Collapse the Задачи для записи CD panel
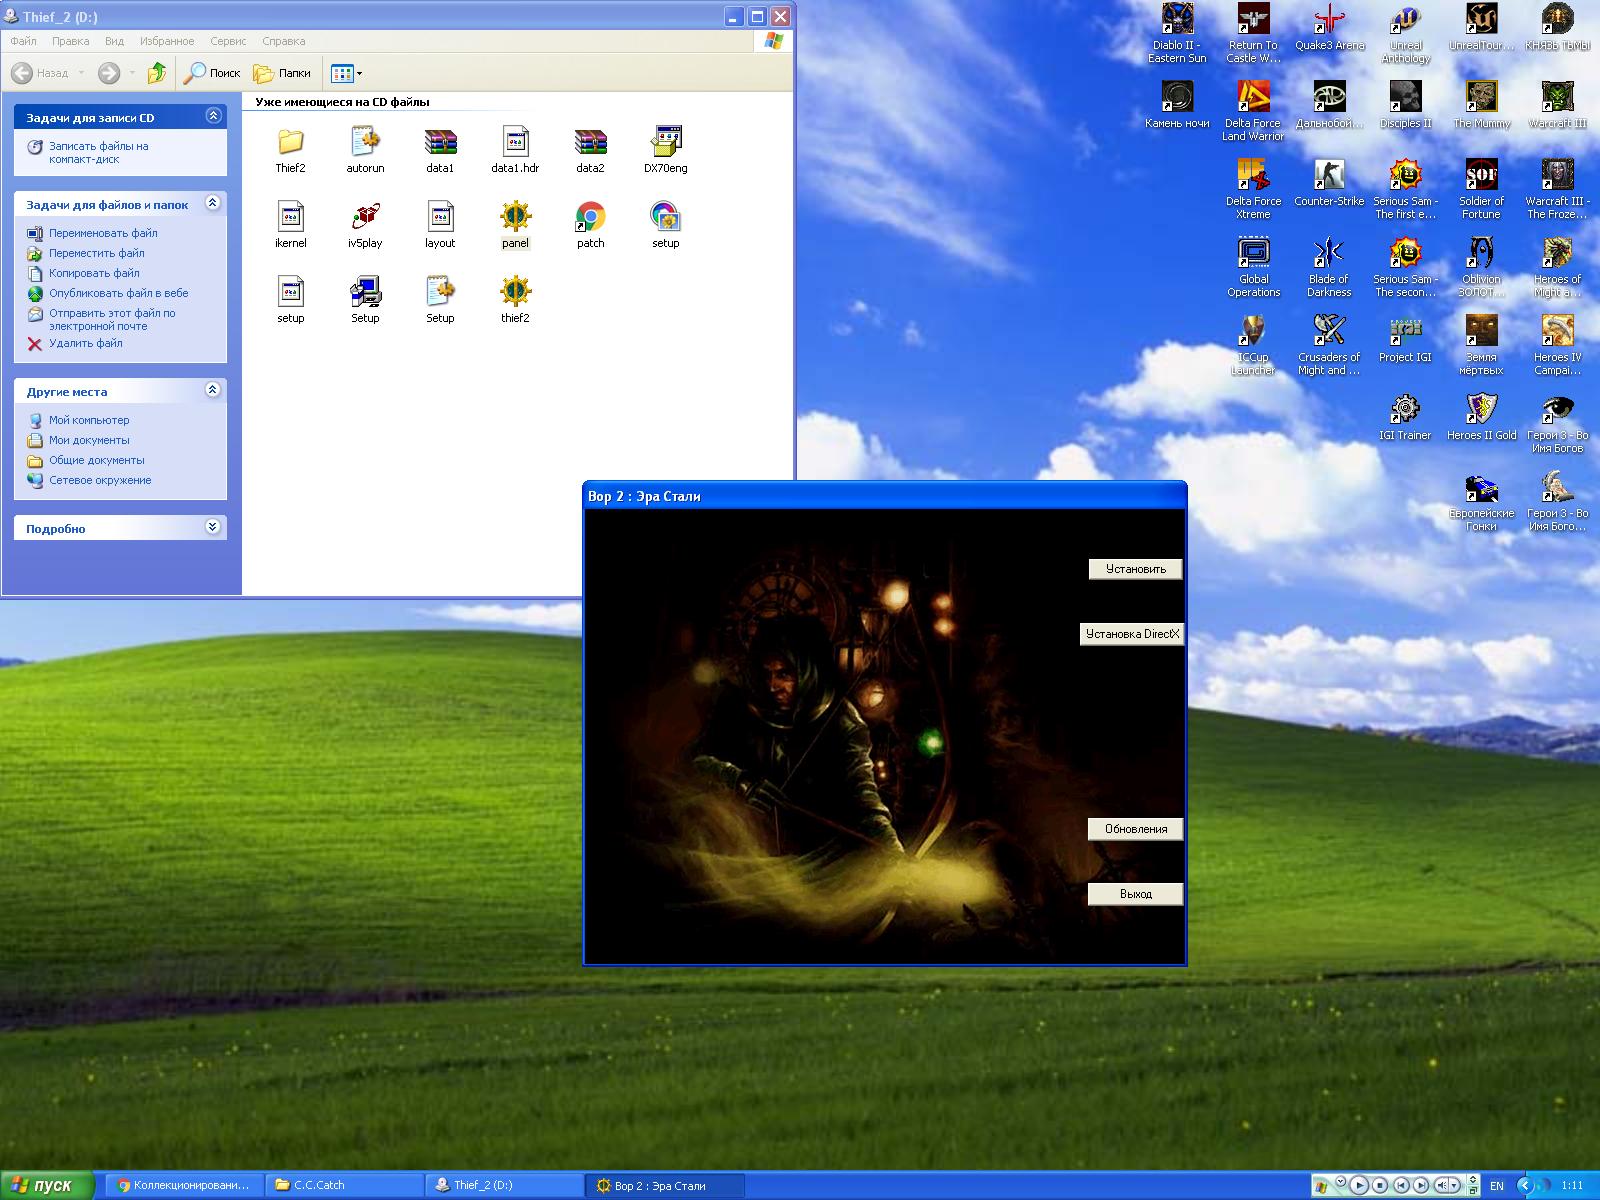 pos(212,116)
